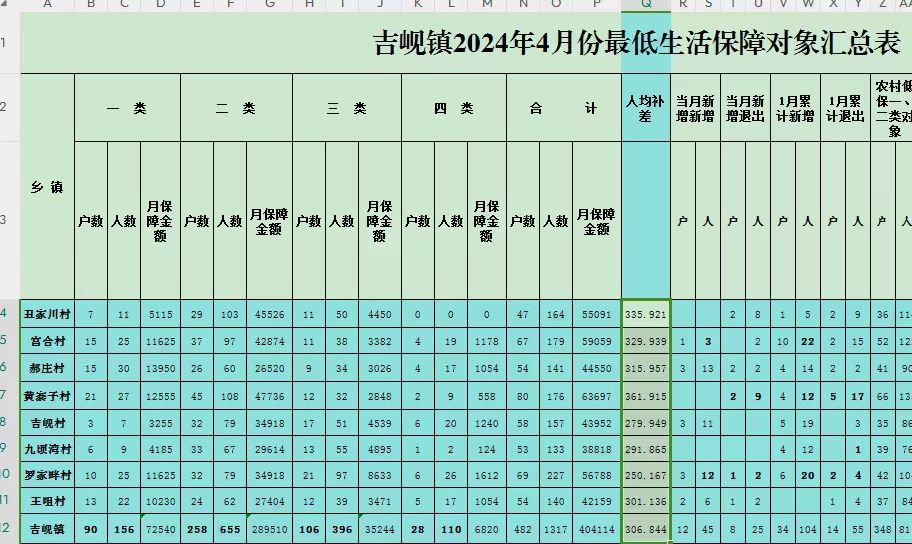Image resolution: width=912 pixels, height=544 pixels.
Task: Click the 四类 category header
Action: pos(454,108)
